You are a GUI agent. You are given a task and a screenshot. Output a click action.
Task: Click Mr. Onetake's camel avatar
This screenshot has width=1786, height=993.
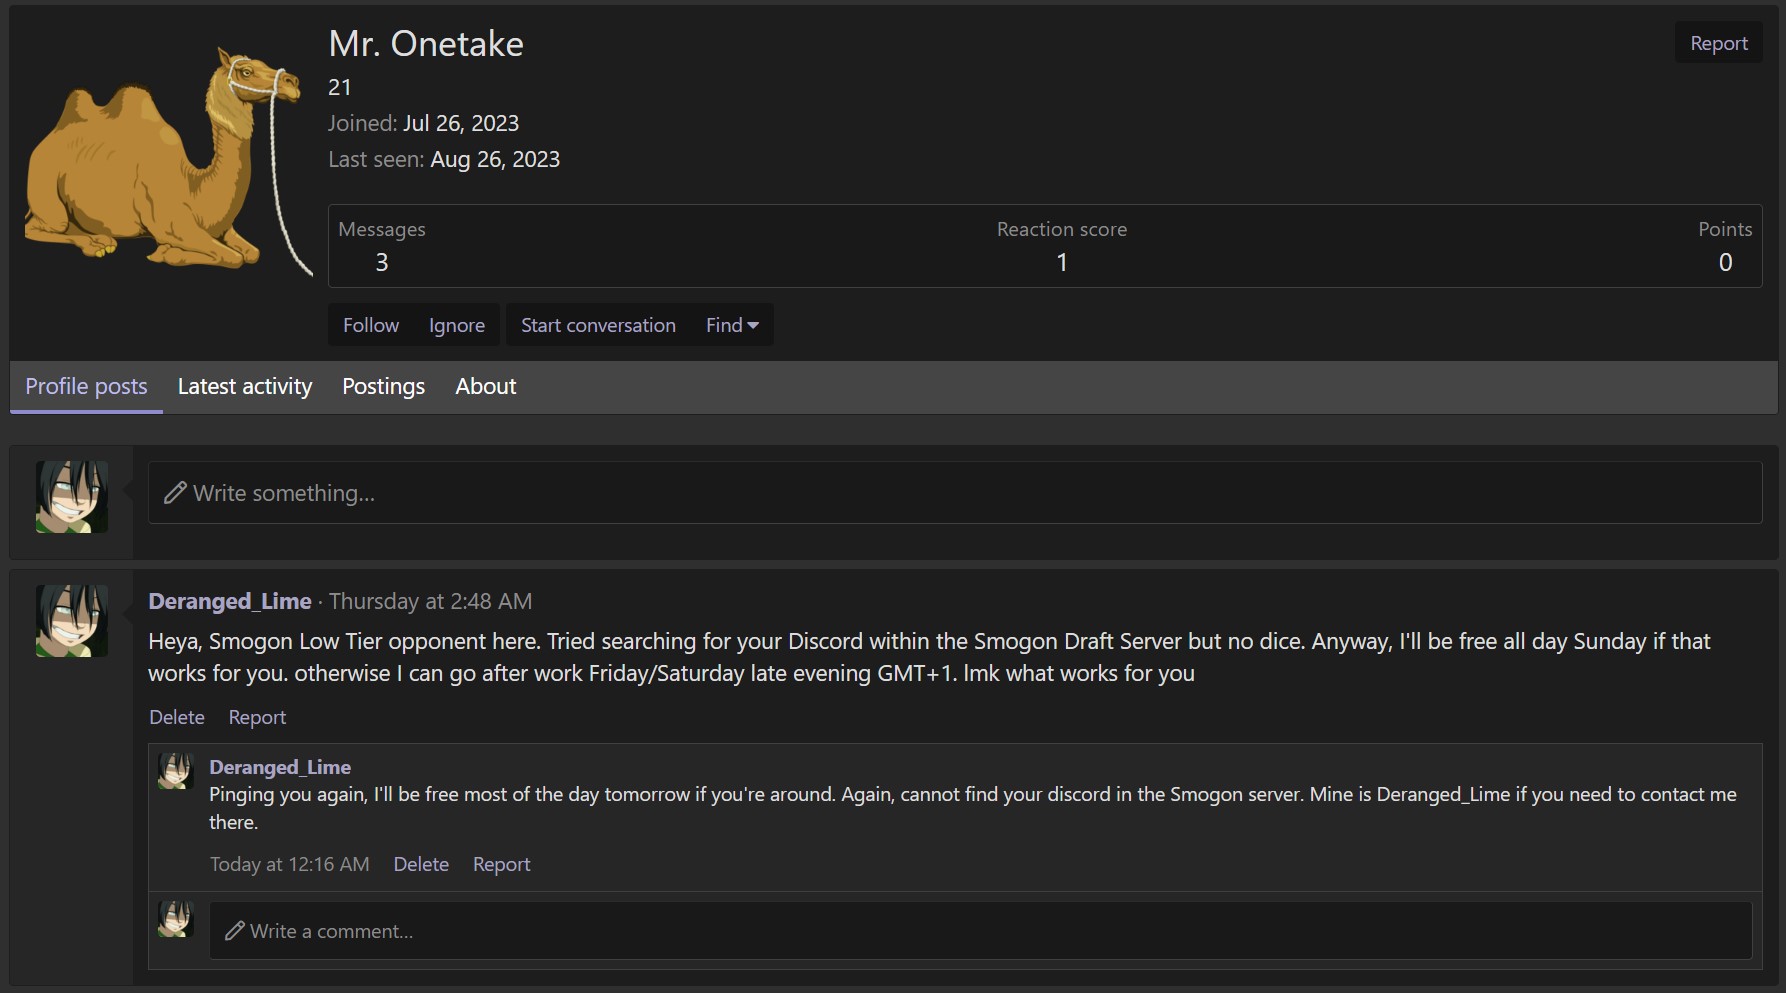coord(165,160)
